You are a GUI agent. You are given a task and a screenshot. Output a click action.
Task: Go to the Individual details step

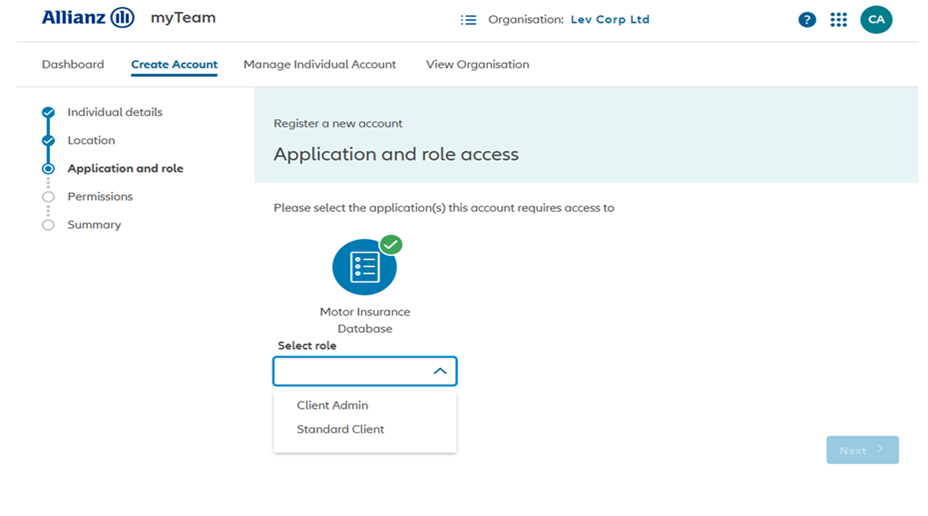(x=115, y=112)
